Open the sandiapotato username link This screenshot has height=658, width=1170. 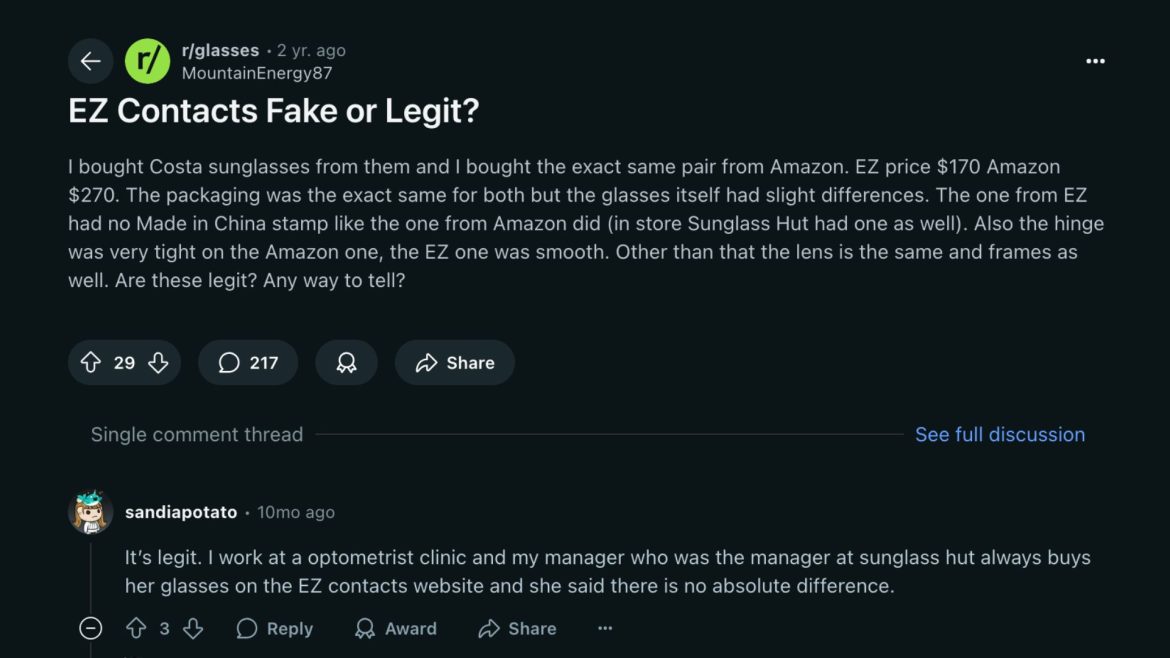click(181, 512)
